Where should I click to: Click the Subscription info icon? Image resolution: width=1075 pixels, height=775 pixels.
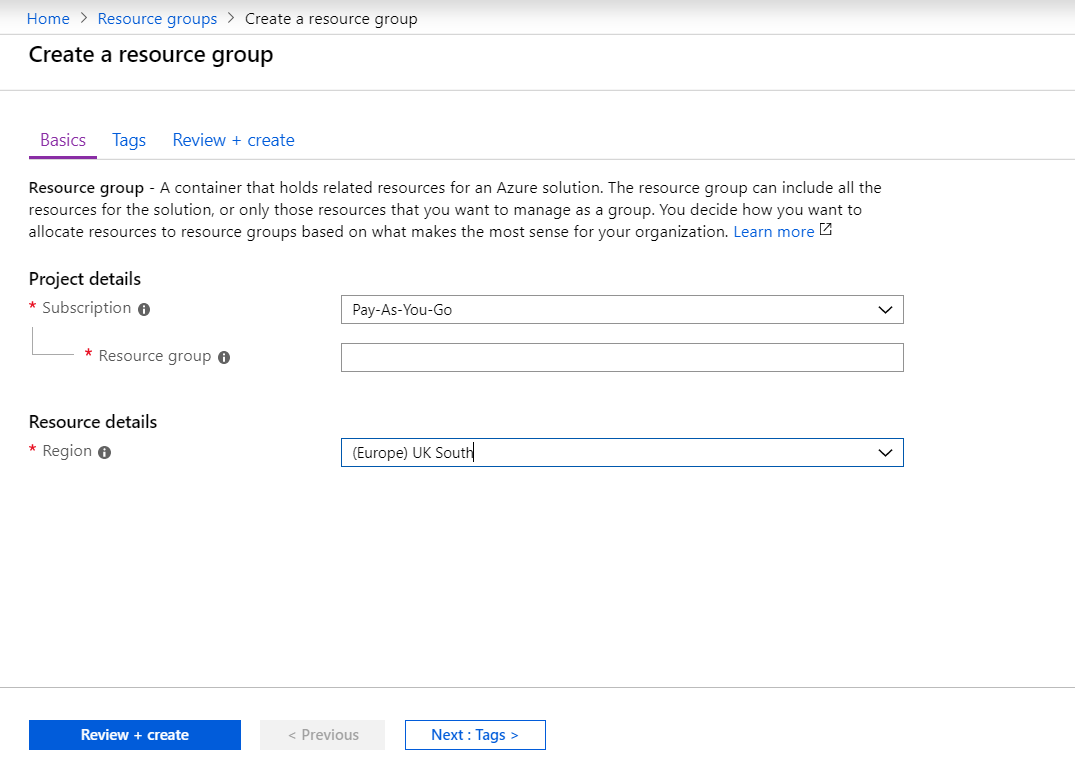[x=144, y=310]
